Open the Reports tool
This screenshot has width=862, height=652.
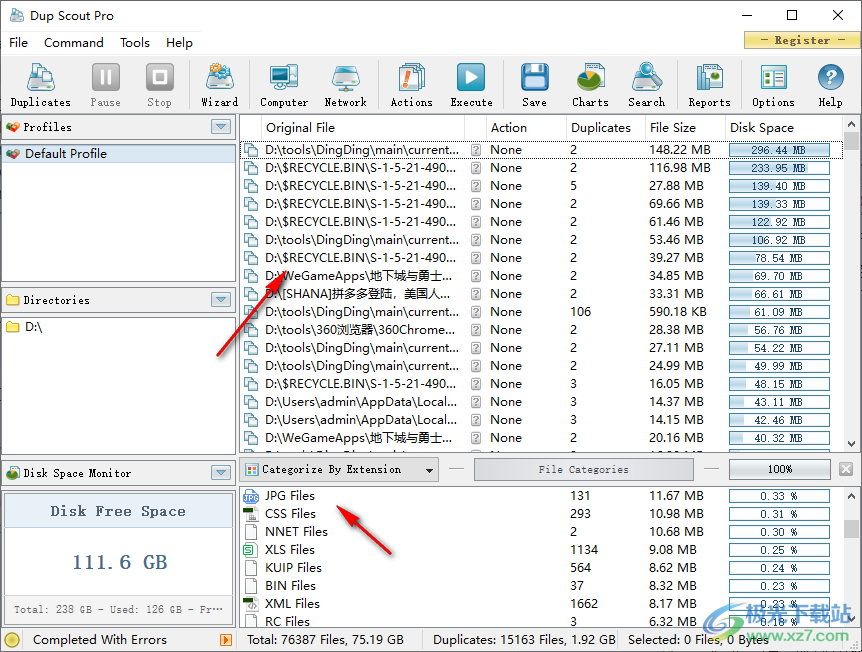coord(709,85)
